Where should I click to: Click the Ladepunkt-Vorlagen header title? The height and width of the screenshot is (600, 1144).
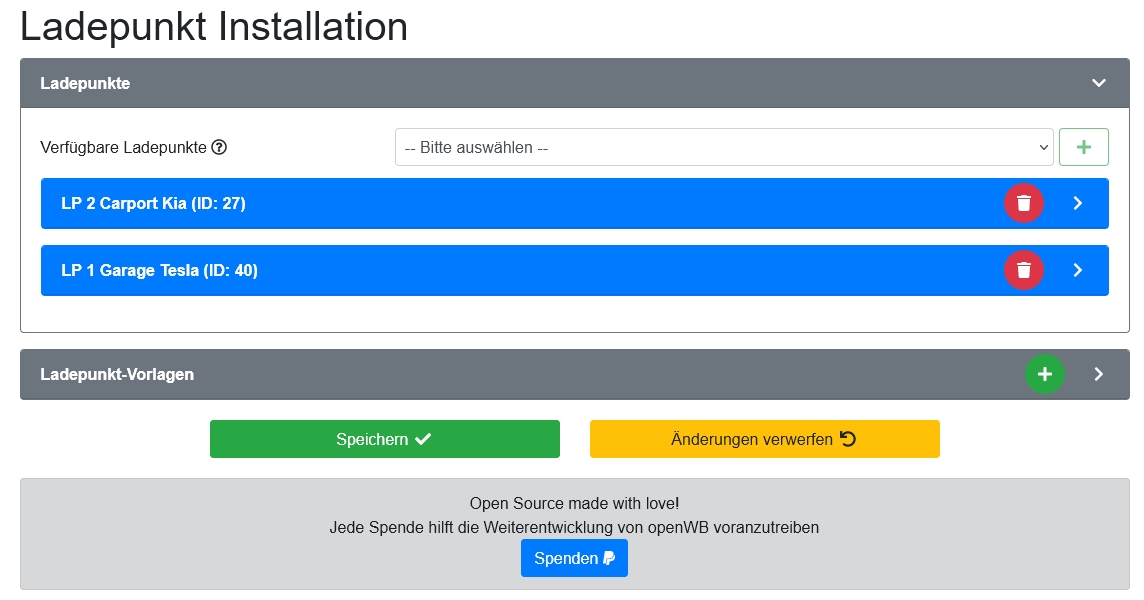[117, 374]
